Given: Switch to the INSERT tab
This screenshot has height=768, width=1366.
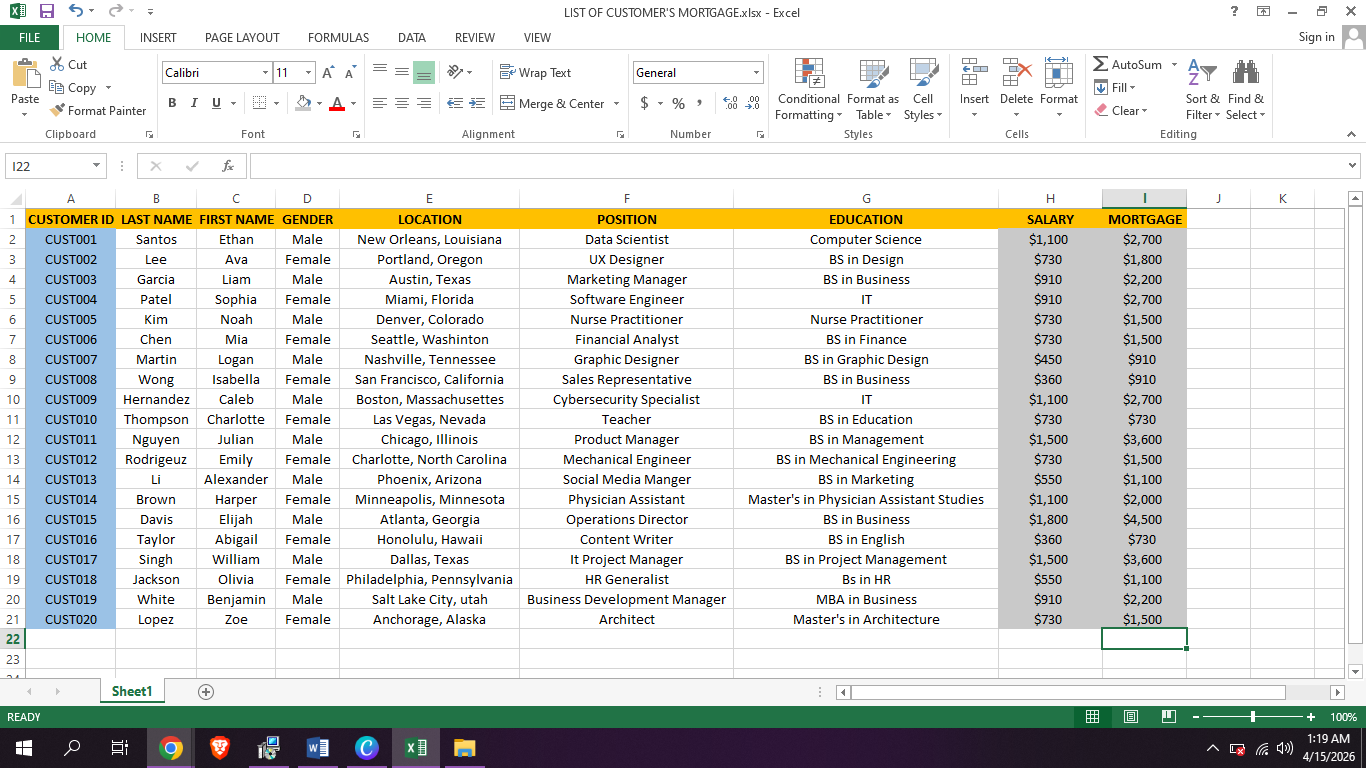Looking at the screenshot, I should [158, 37].
